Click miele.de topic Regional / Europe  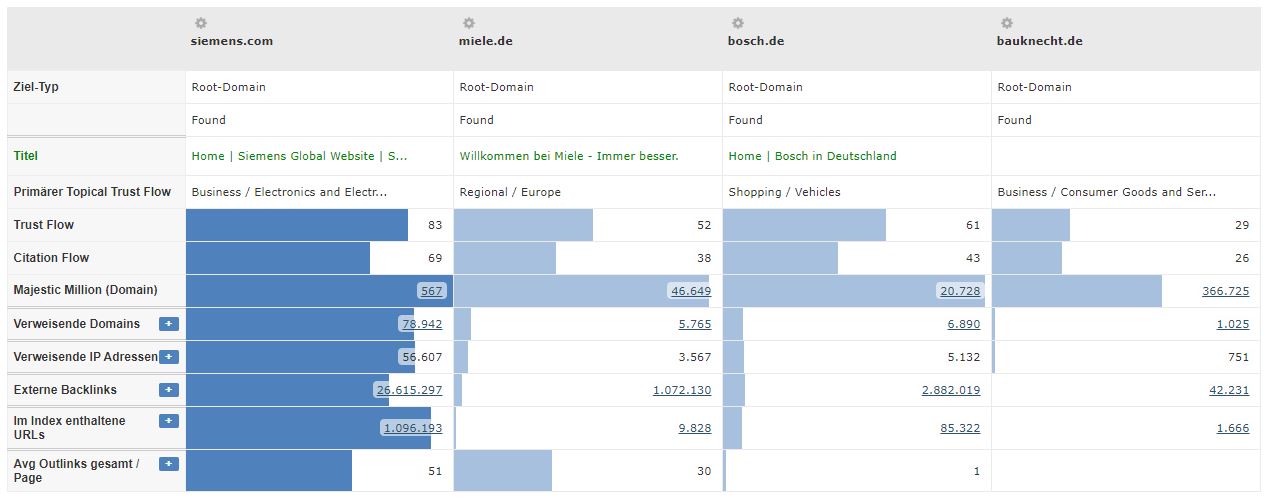tap(510, 192)
